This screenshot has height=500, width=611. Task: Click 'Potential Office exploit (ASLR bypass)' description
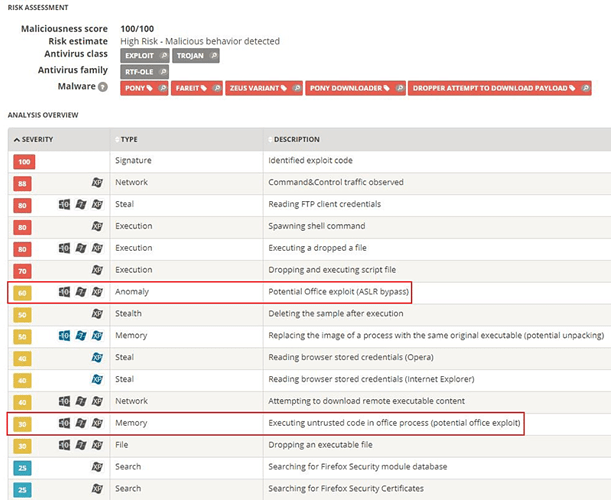pyautogui.click(x=339, y=292)
